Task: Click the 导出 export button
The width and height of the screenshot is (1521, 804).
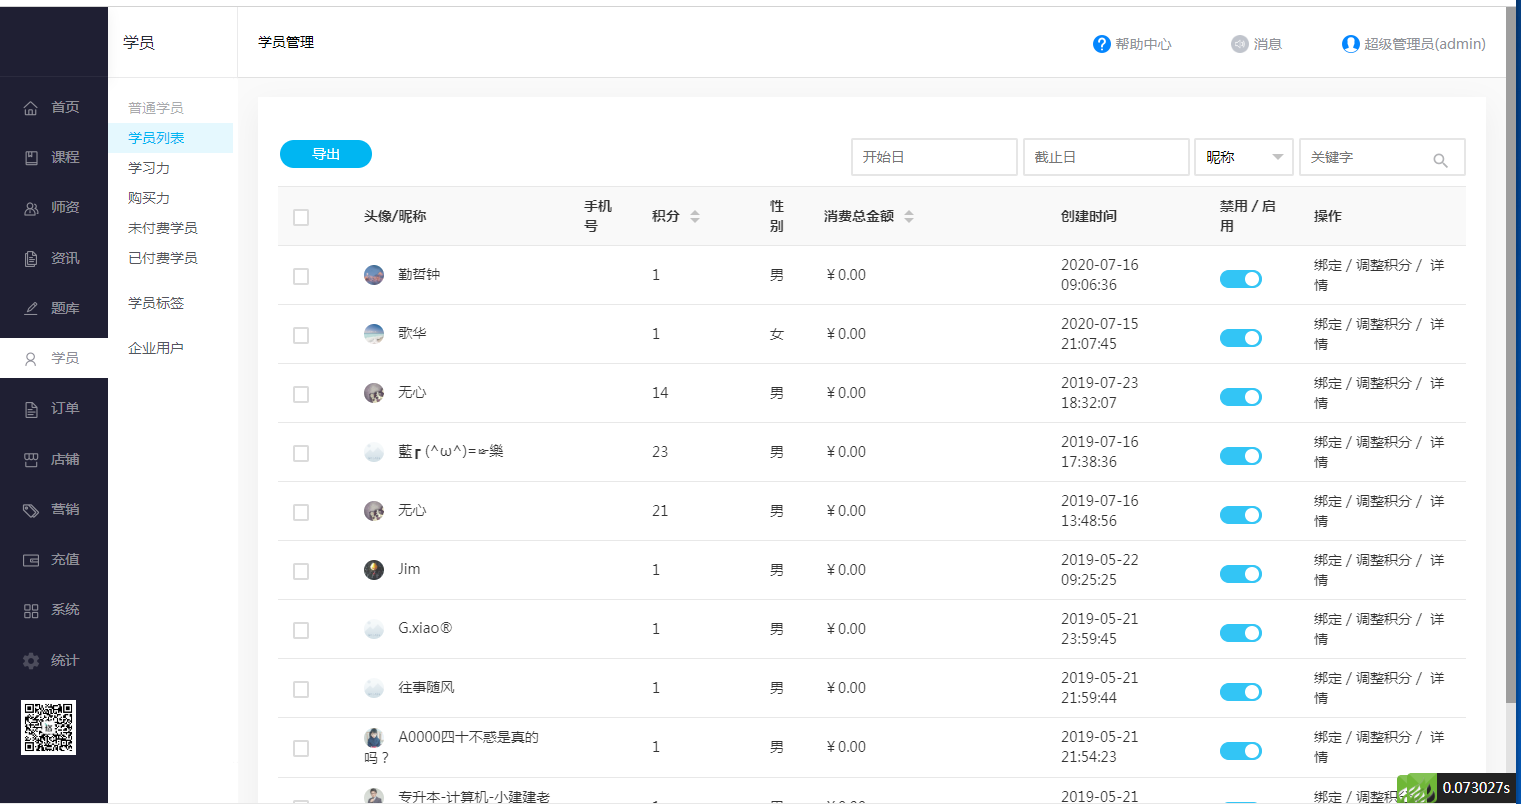Action: [x=326, y=154]
